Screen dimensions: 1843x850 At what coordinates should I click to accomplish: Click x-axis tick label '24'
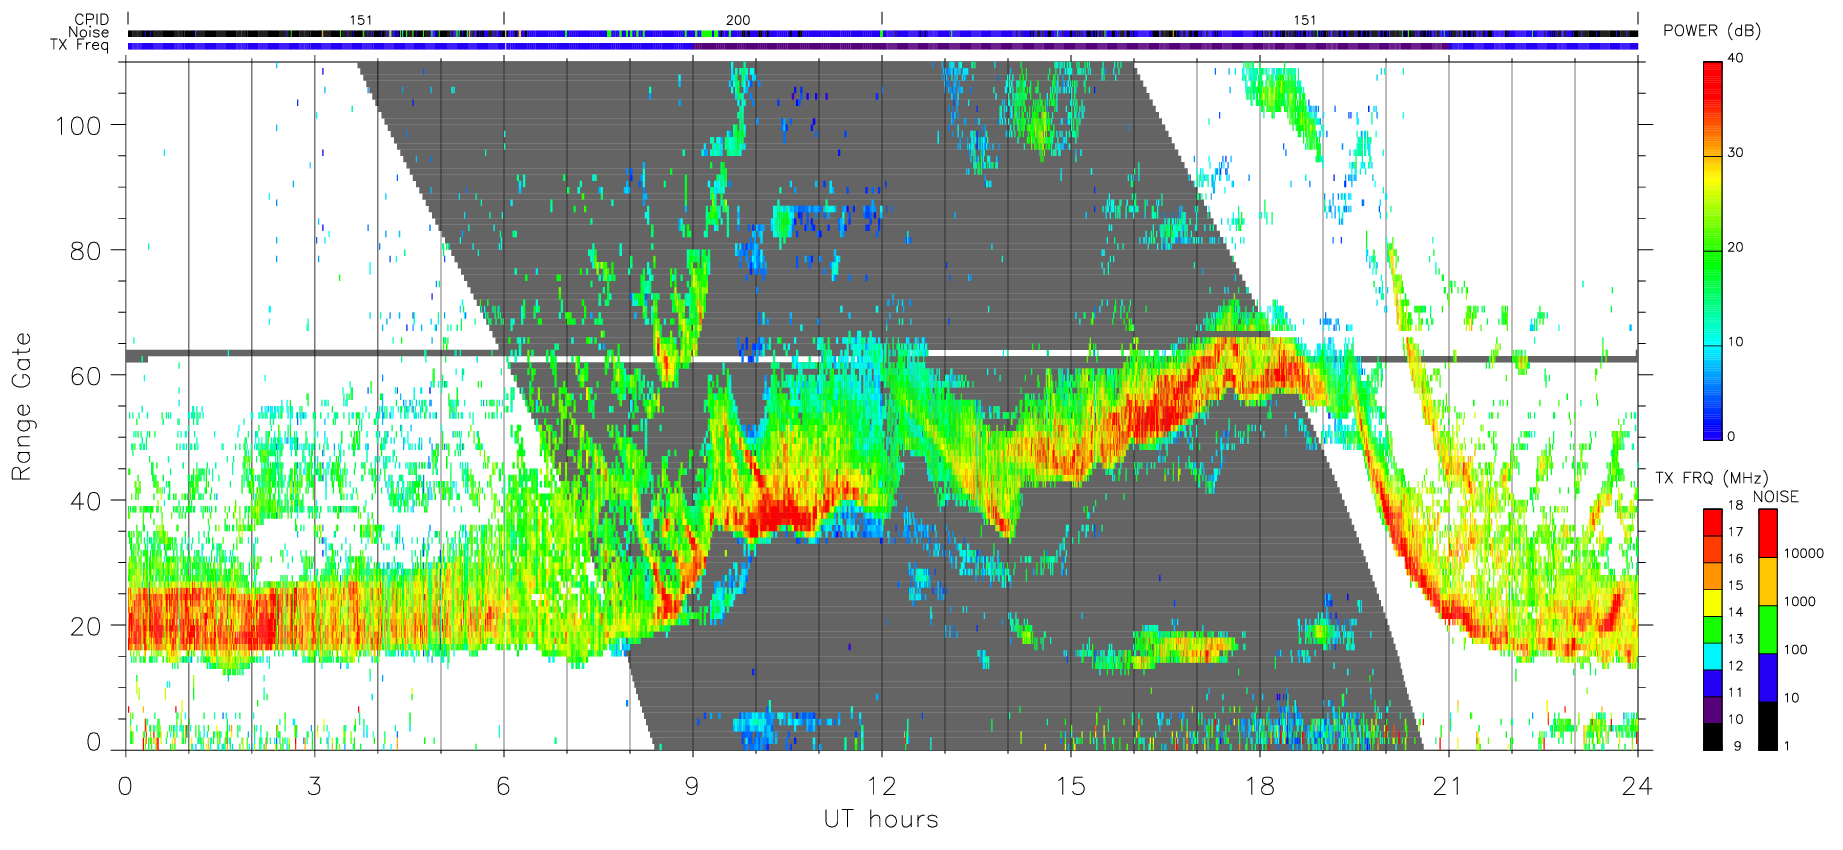[1637, 786]
